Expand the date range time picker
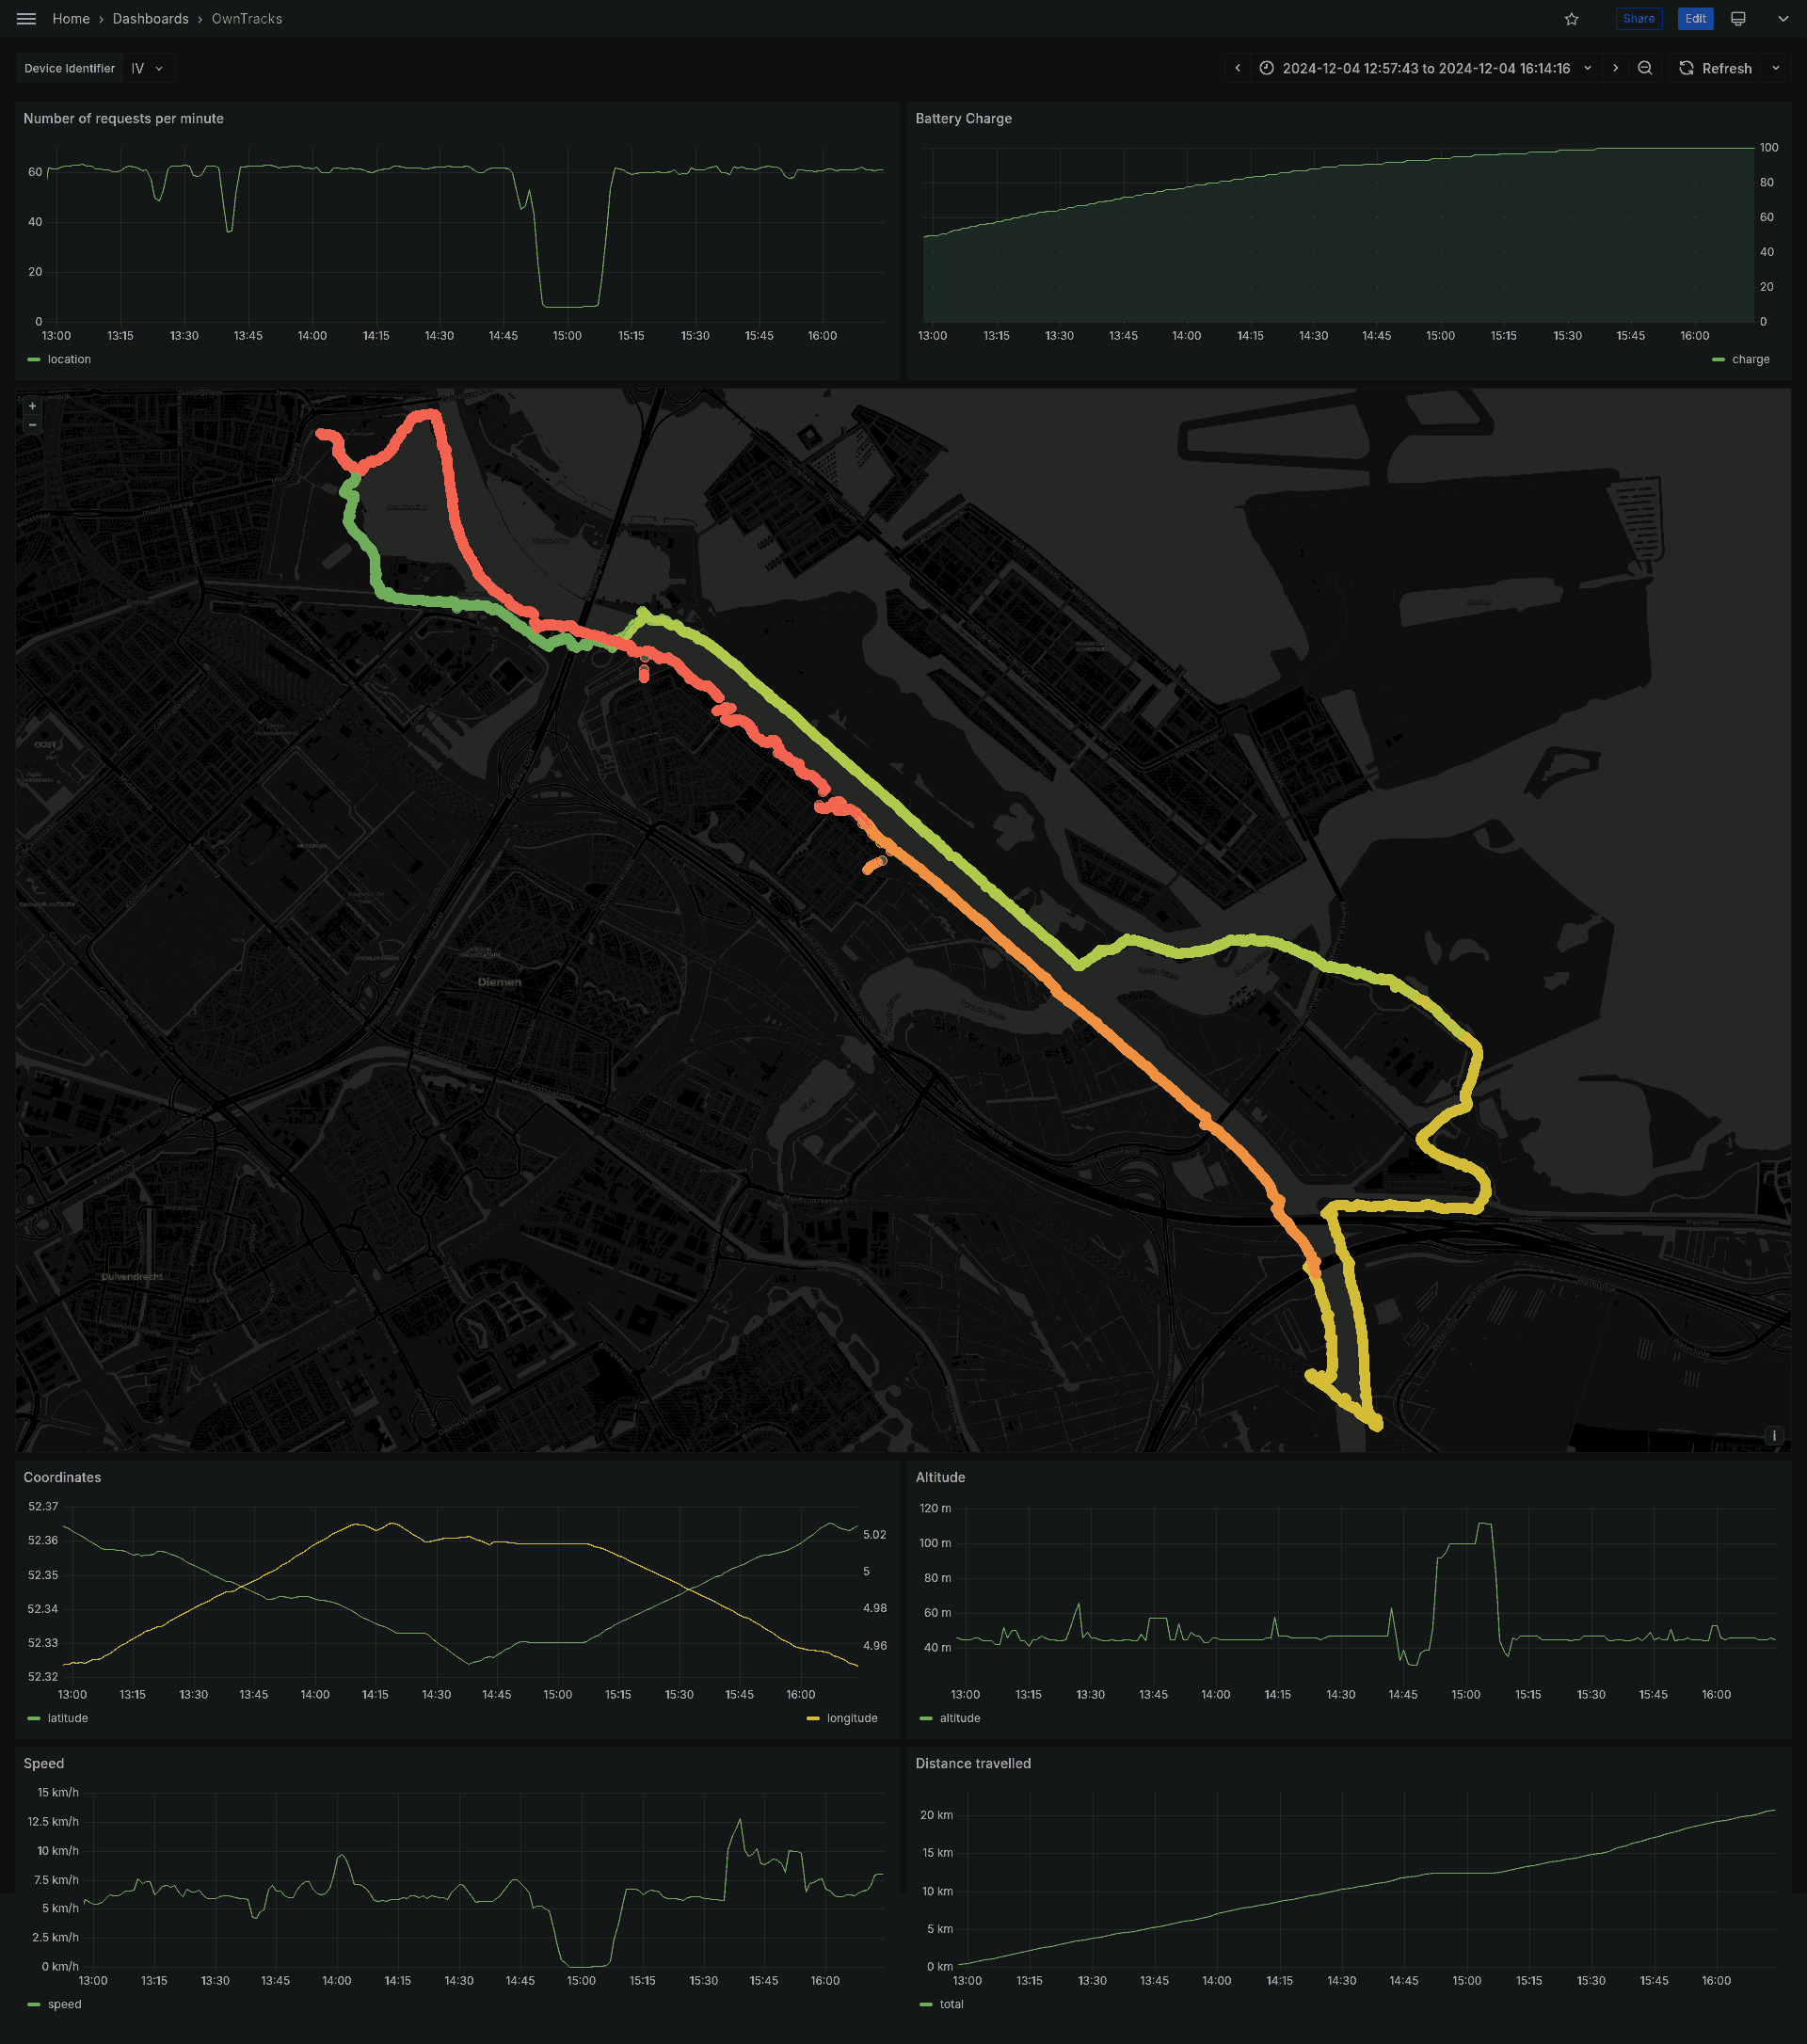This screenshot has height=2044, width=1807. point(1589,68)
